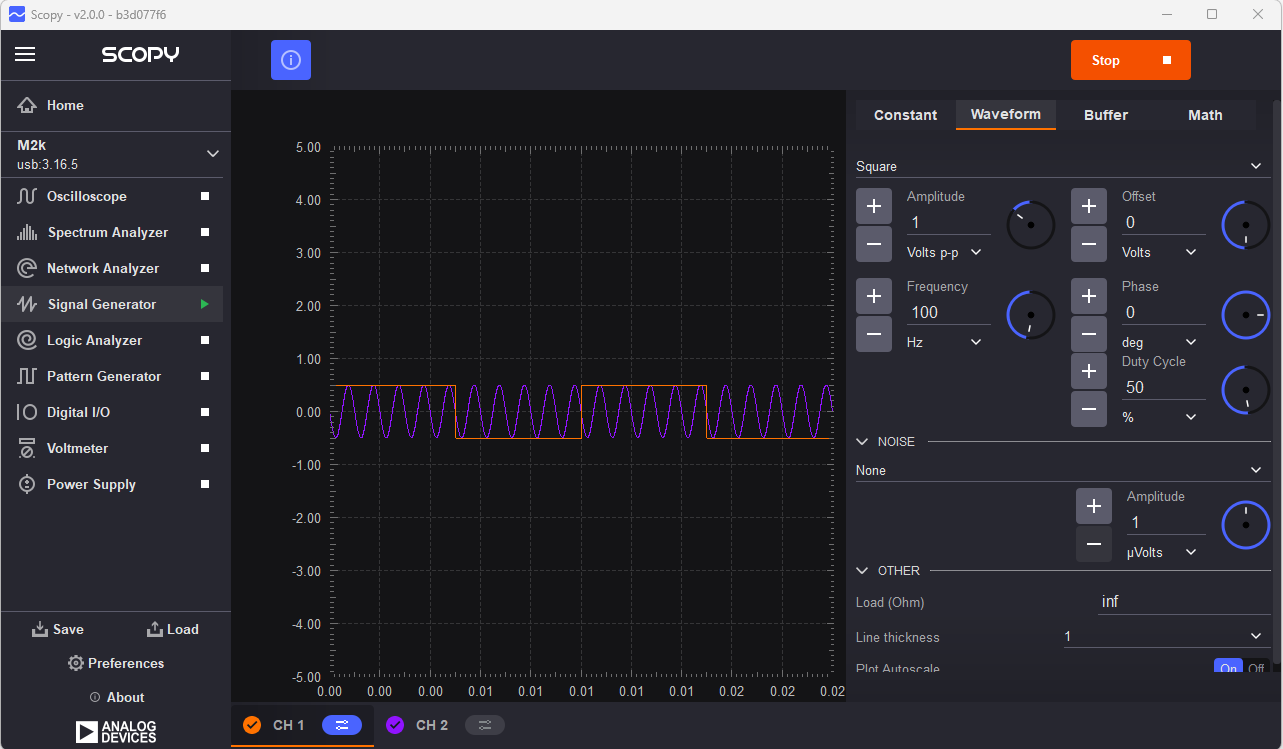Open noise type None dropdown
This screenshot has width=1283, height=749.
(1063, 470)
